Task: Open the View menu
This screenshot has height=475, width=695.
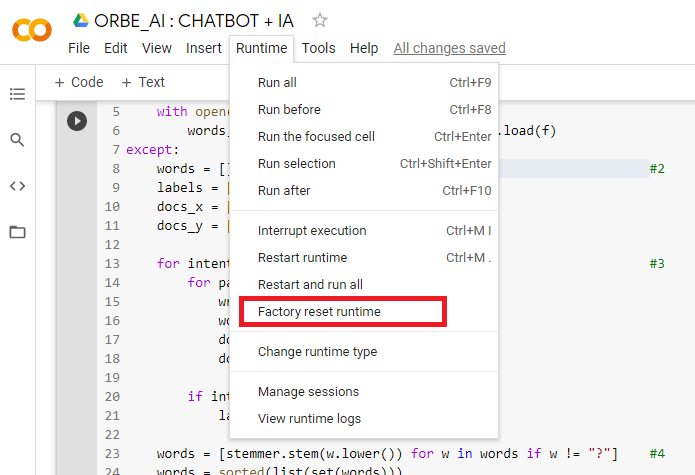Action: (x=156, y=48)
